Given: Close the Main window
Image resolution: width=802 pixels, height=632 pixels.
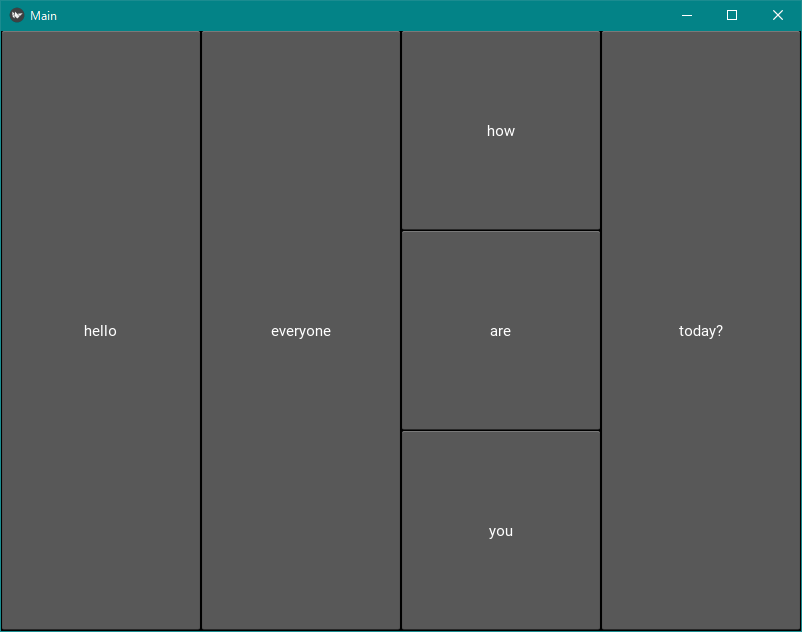Looking at the screenshot, I should (x=778, y=15).
